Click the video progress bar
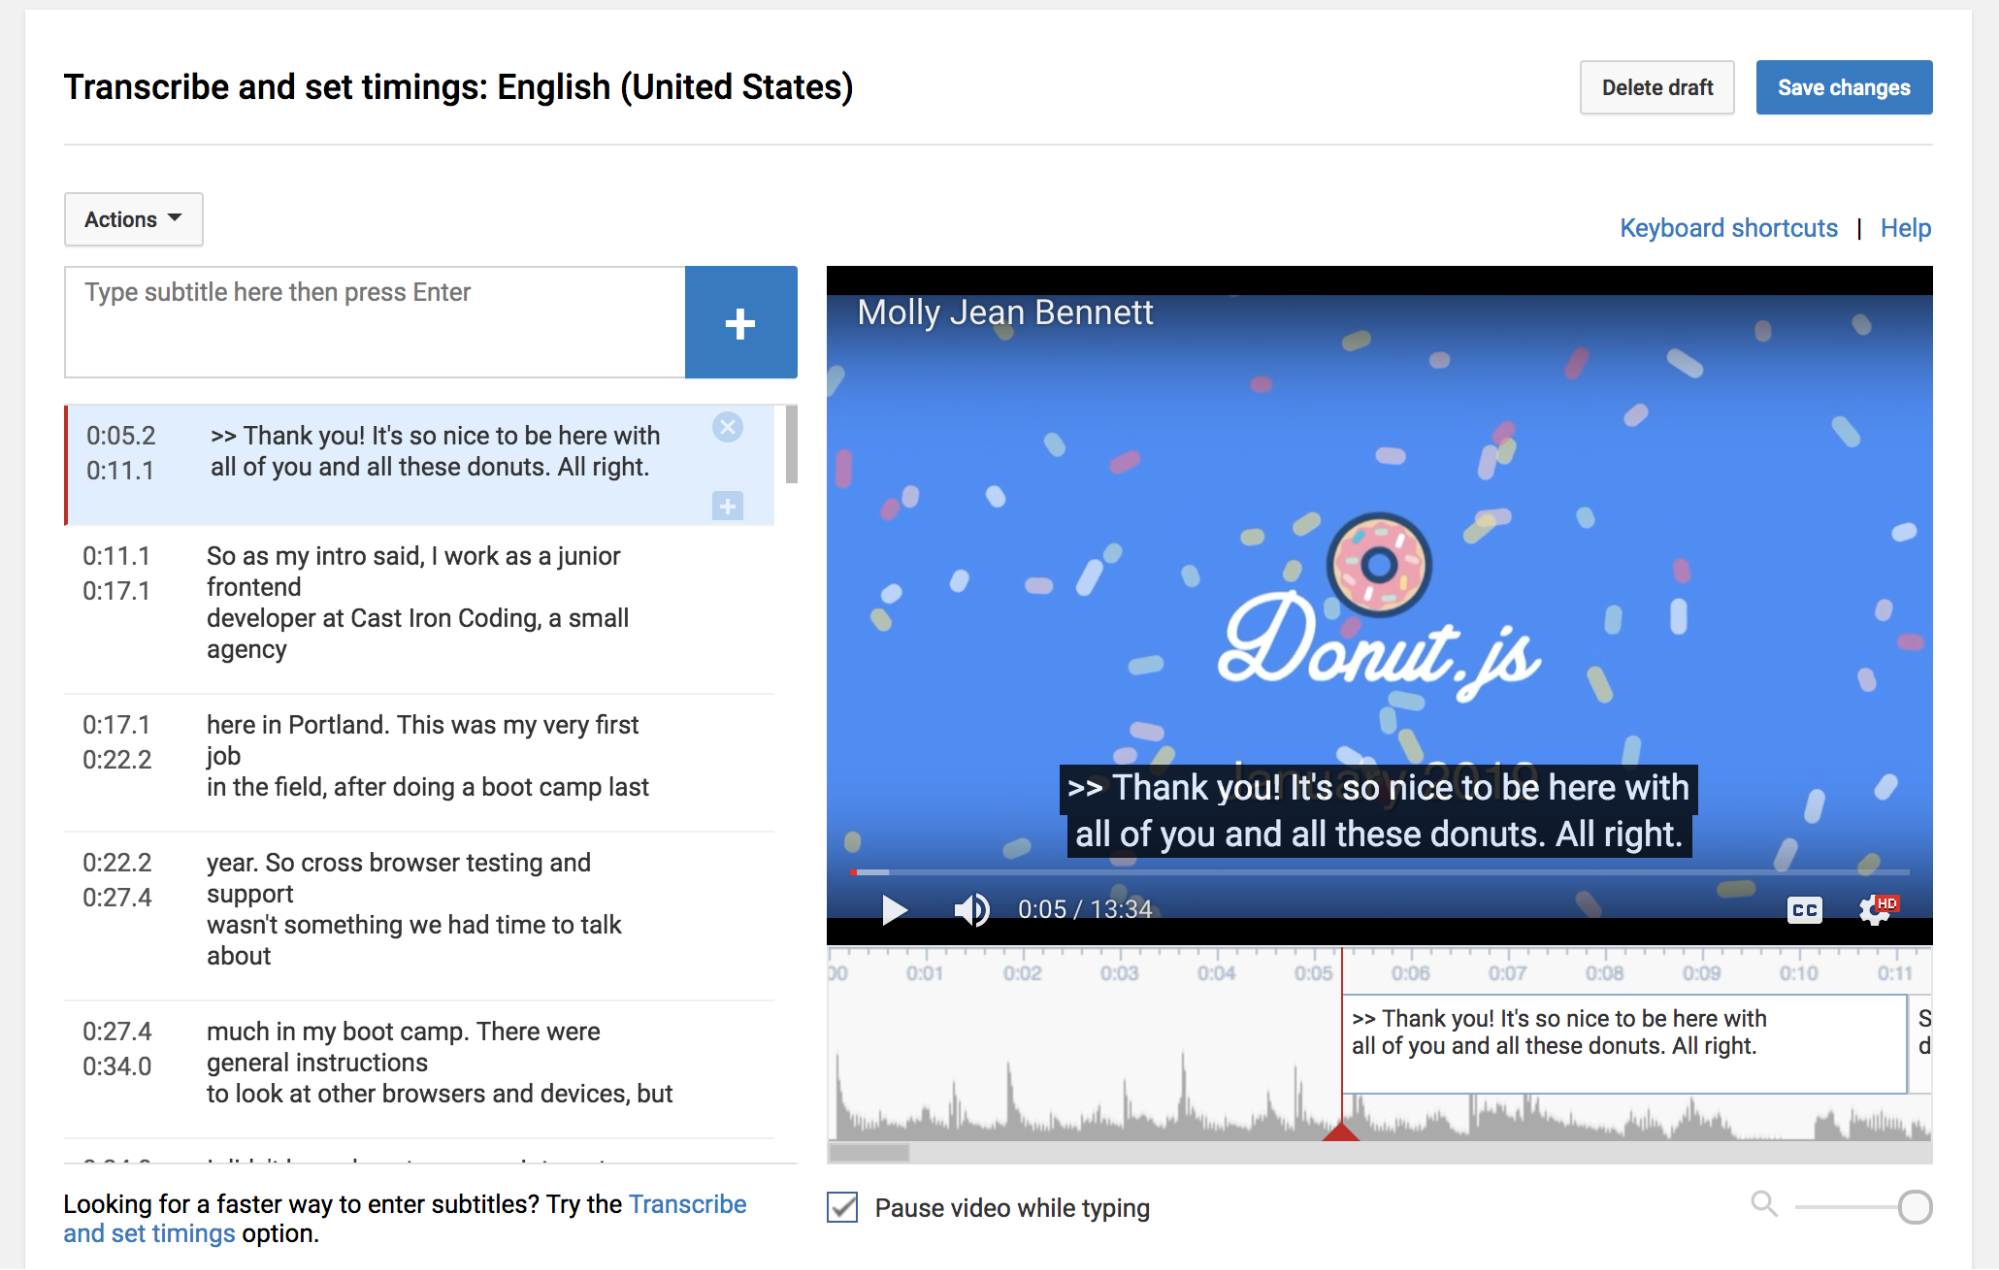1999x1270 pixels. pyautogui.click(x=1379, y=872)
